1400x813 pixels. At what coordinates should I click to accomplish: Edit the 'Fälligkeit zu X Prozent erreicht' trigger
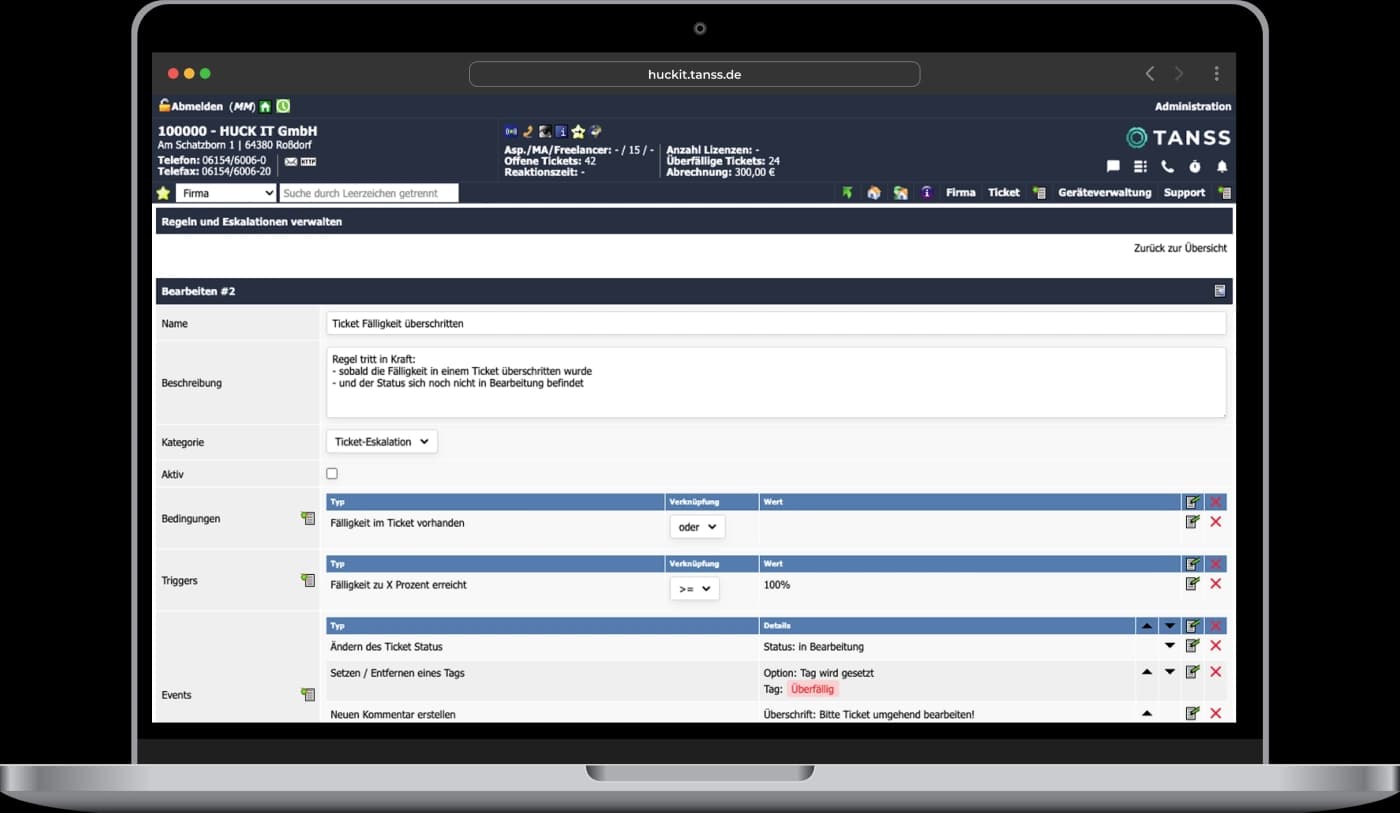(x=1192, y=584)
